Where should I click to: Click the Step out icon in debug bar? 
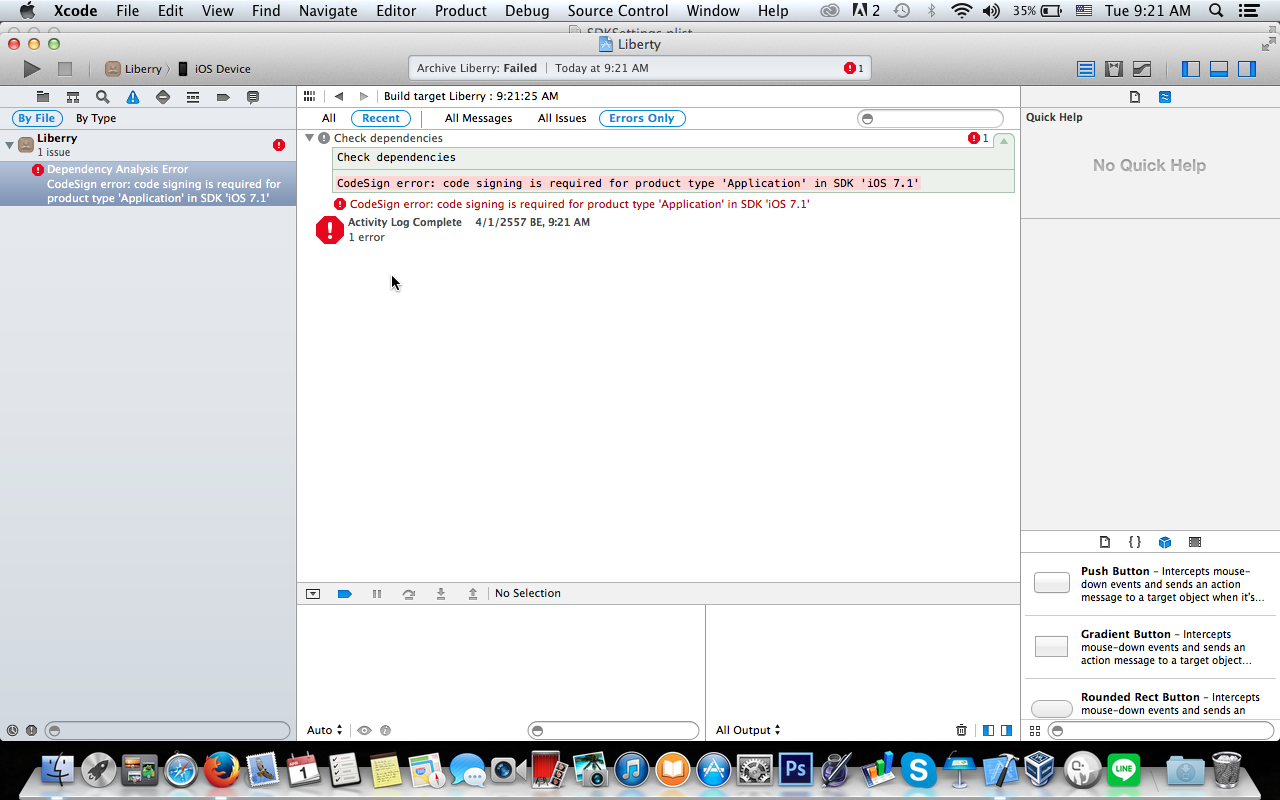473,594
